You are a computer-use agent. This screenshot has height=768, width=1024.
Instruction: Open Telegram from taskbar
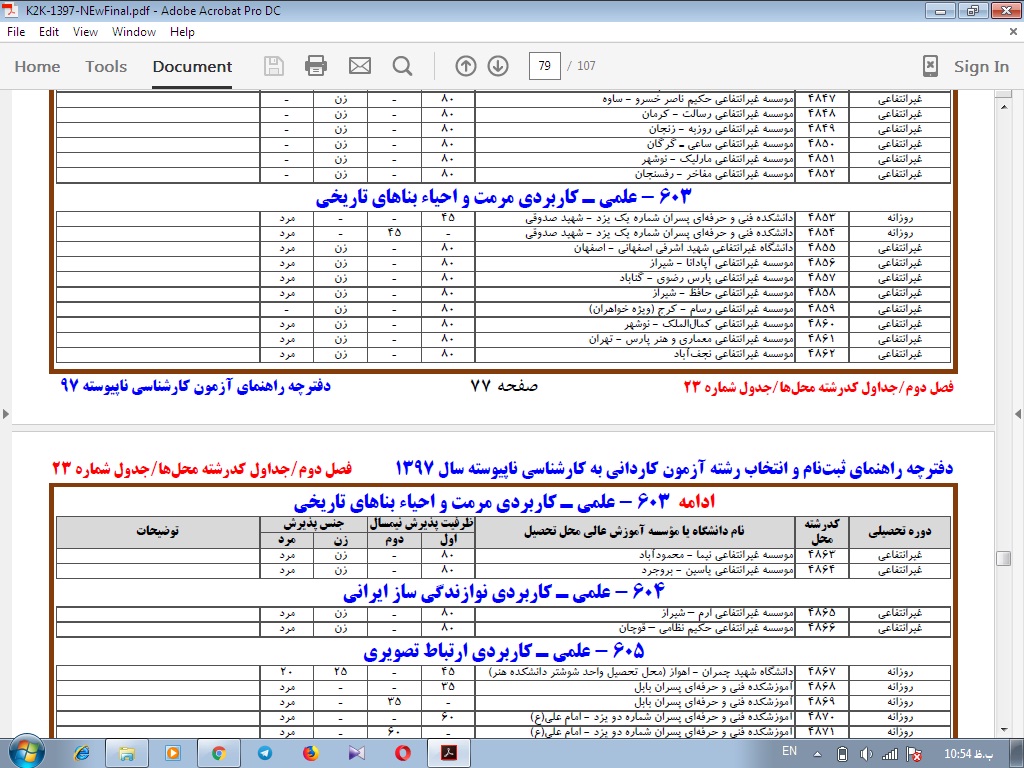(264, 754)
